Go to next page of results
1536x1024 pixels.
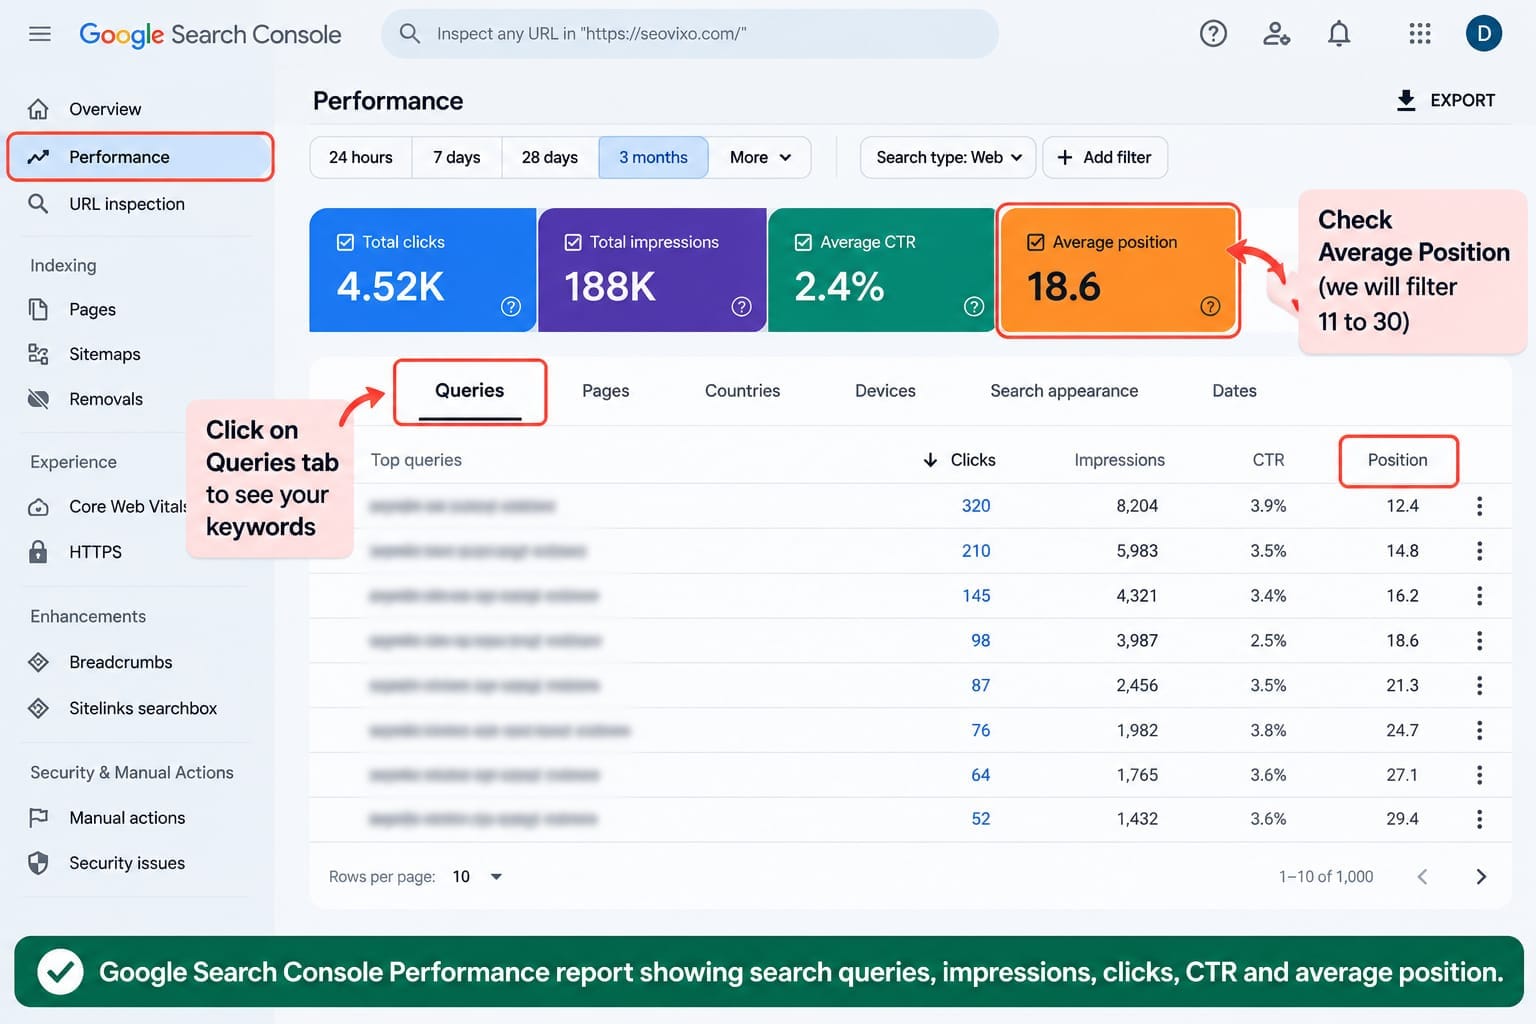click(1481, 877)
